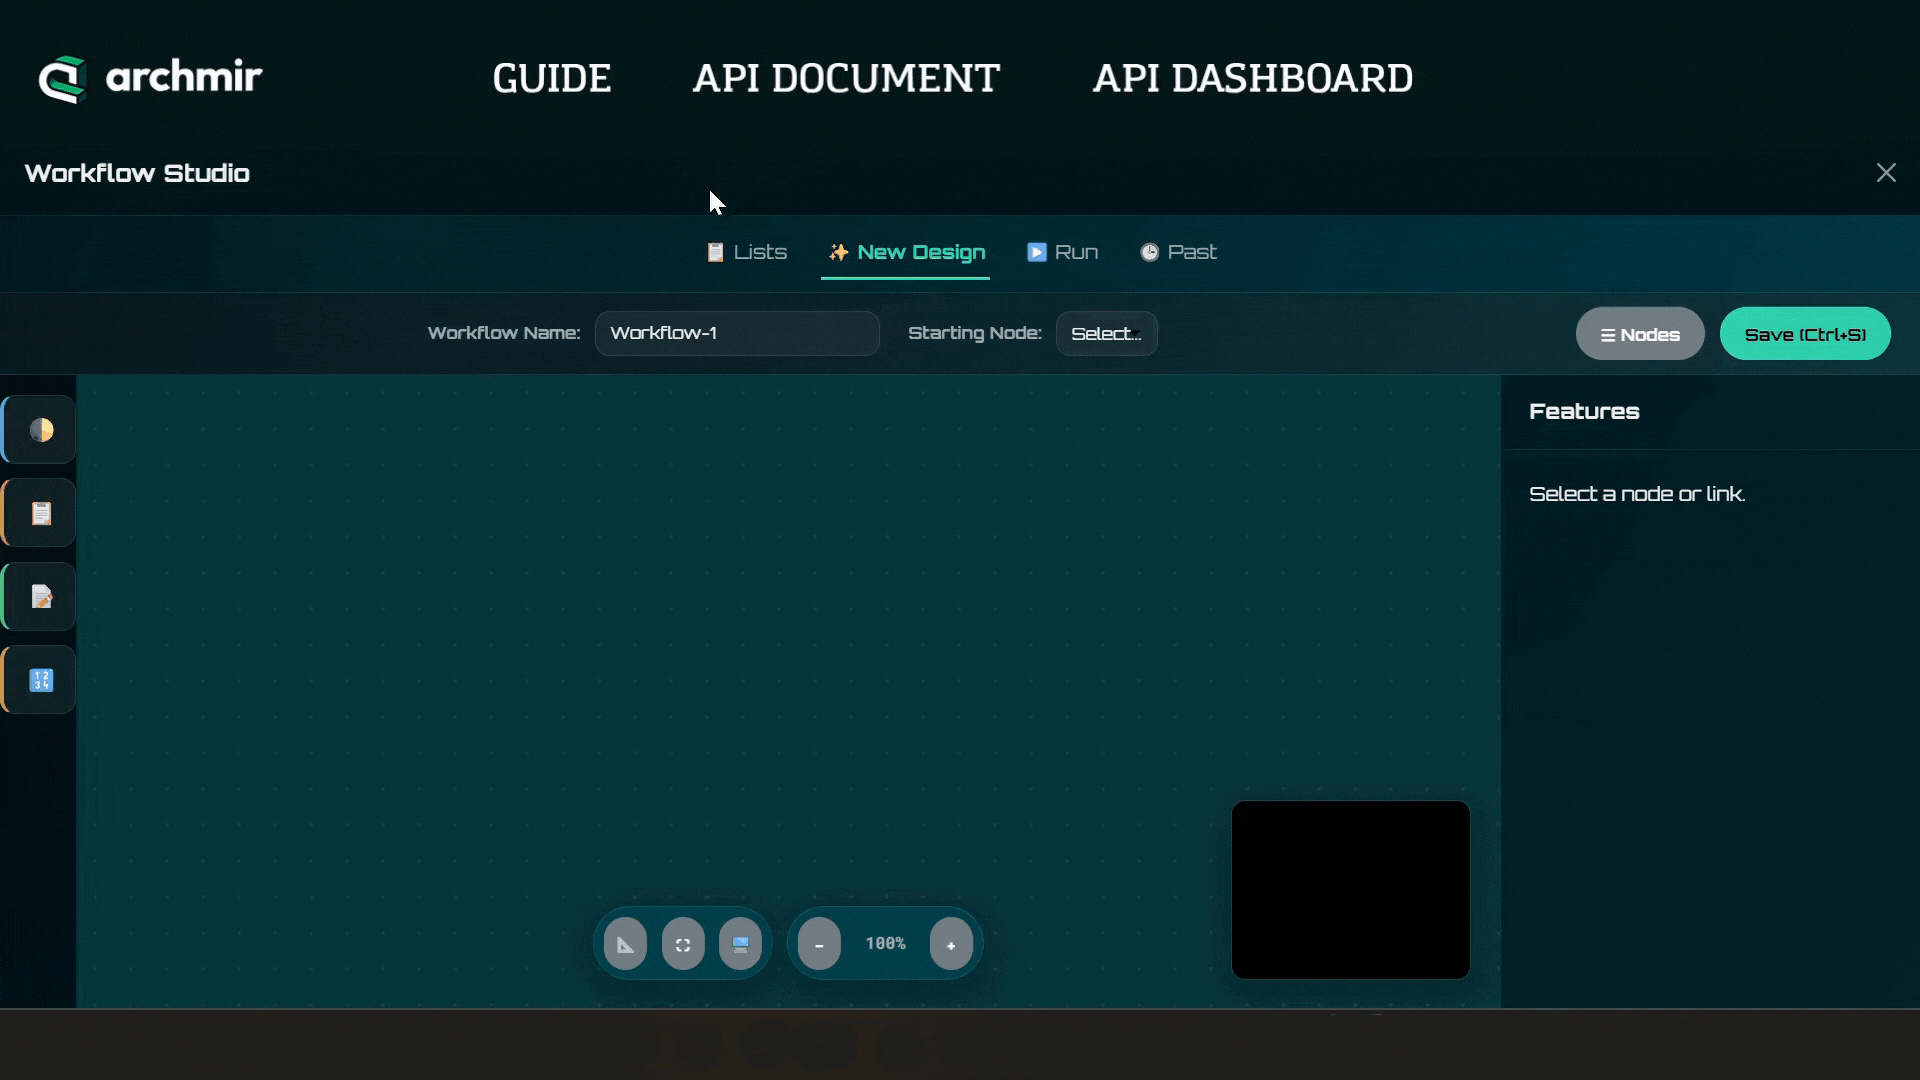Screen dimensions: 1920x1080
Task: Open the API DASHBOARD page
Action: [x=1252, y=78]
